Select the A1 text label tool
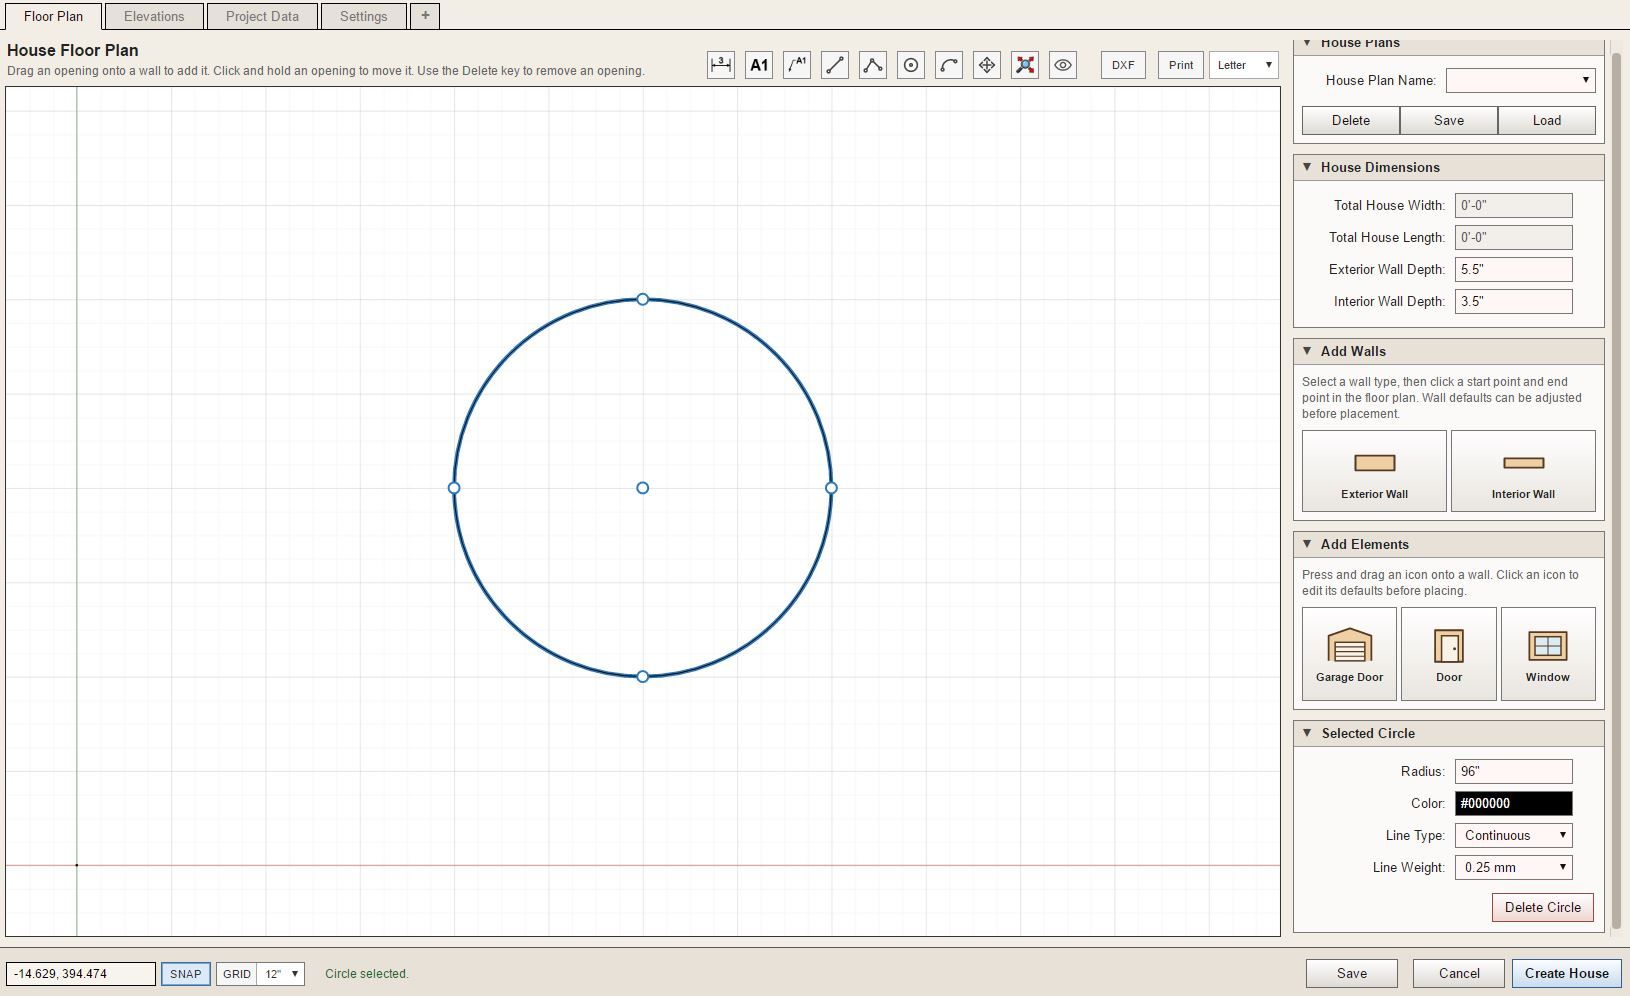The width and height of the screenshot is (1630, 996). pos(759,65)
